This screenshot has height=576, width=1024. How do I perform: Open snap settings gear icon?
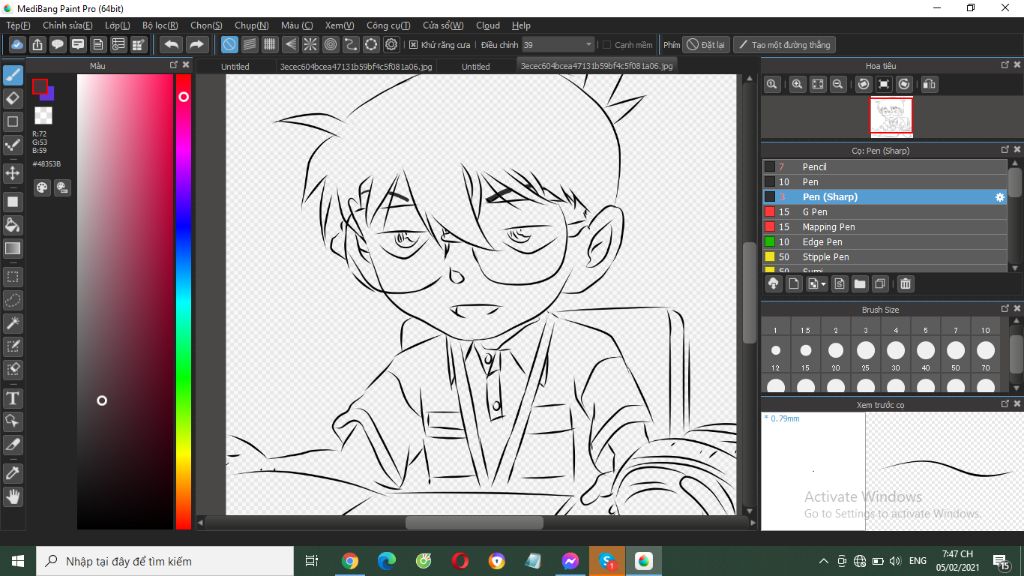coord(391,44)
